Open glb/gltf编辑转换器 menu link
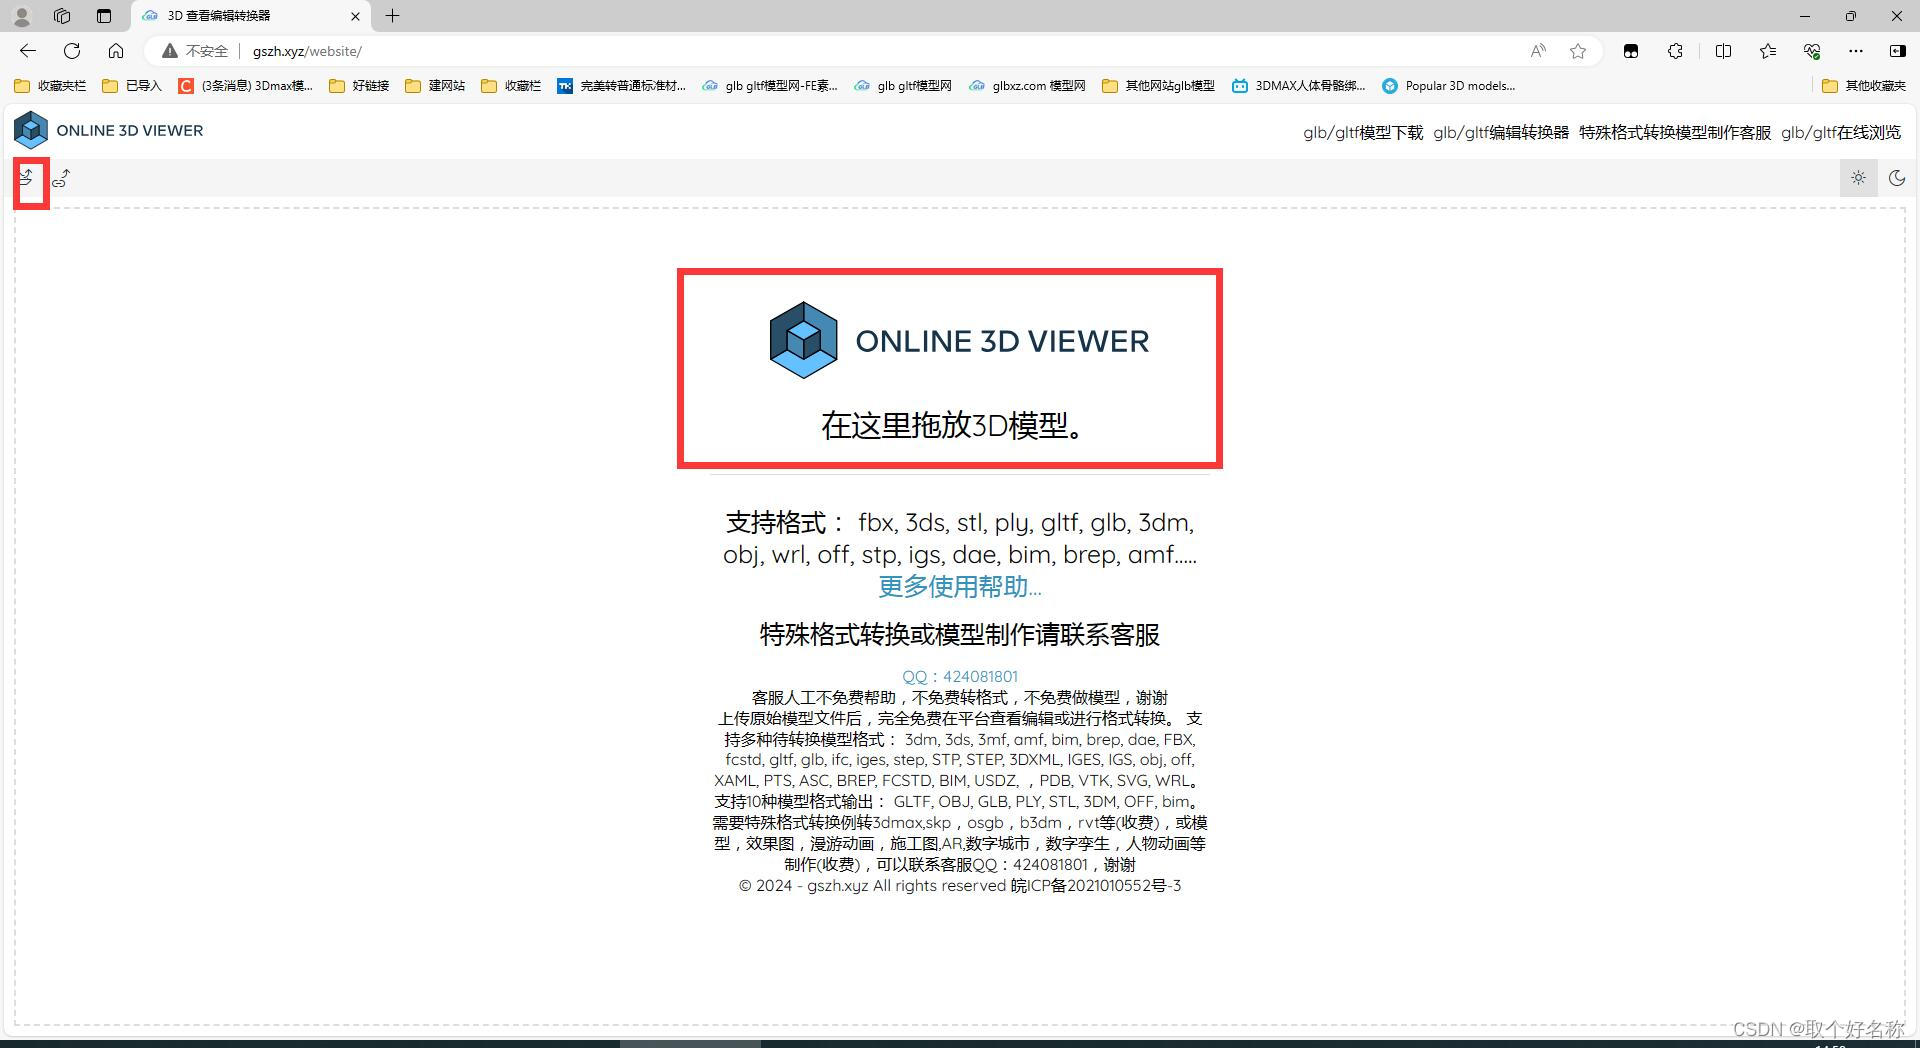Image resolution: width=1920 pixels, height=1048 pixels. click(x=1500, y=132)
